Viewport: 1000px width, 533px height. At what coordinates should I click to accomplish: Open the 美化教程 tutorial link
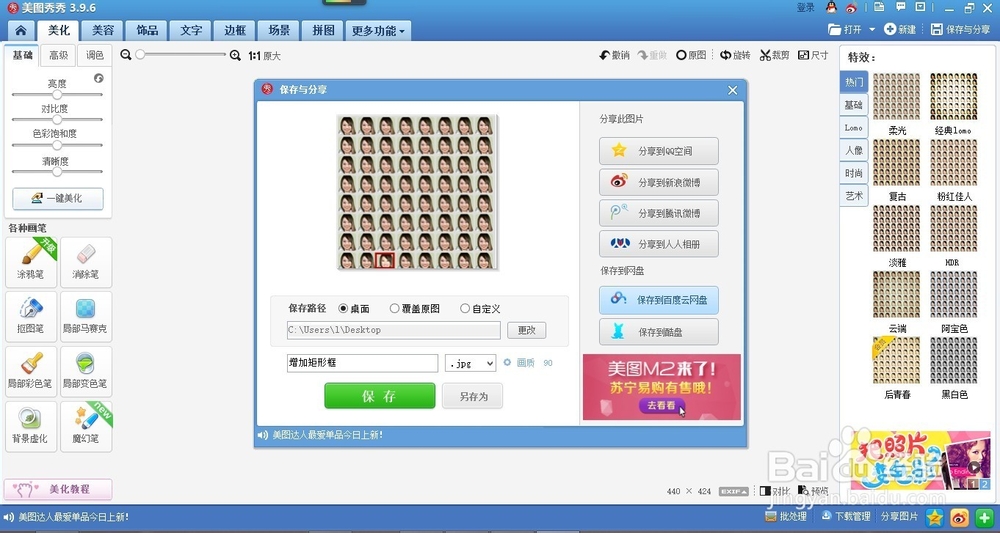tap(58, 489)
